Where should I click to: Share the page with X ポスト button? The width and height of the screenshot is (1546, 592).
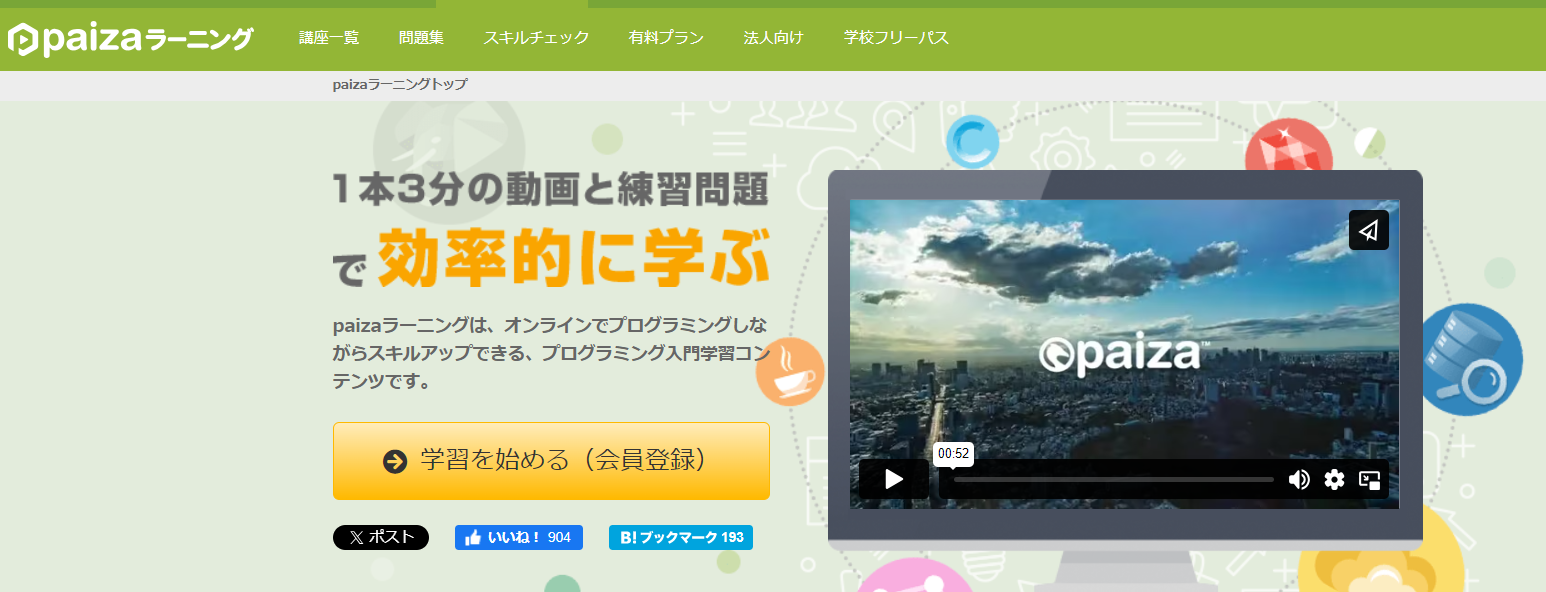[380, 537]
